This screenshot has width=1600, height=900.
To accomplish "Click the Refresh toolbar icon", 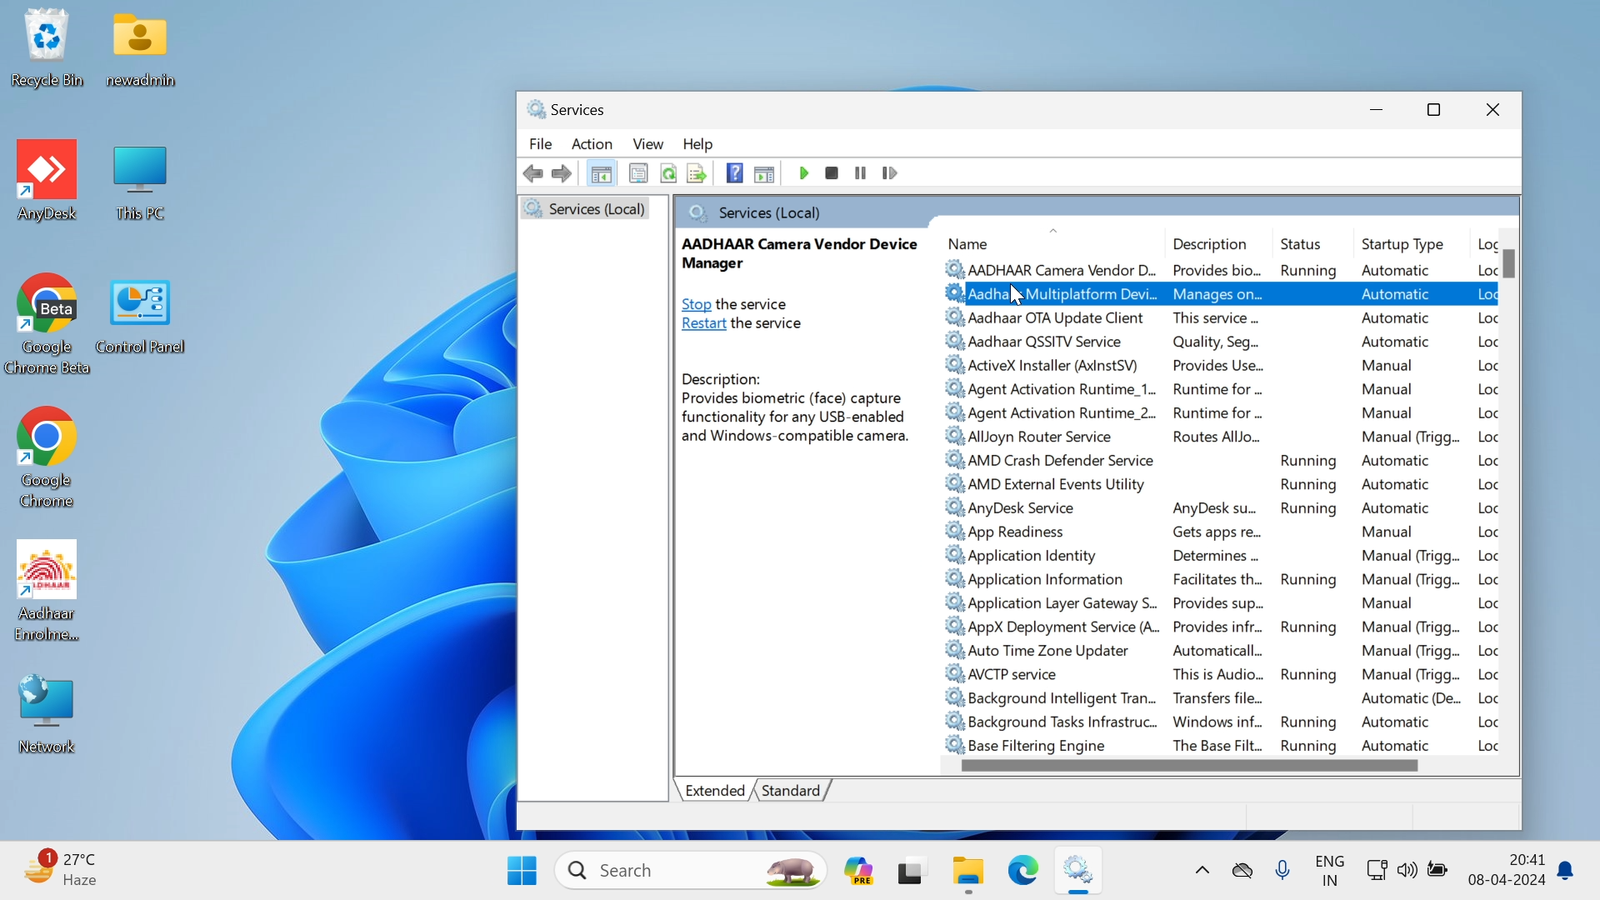I will (668, 174).
